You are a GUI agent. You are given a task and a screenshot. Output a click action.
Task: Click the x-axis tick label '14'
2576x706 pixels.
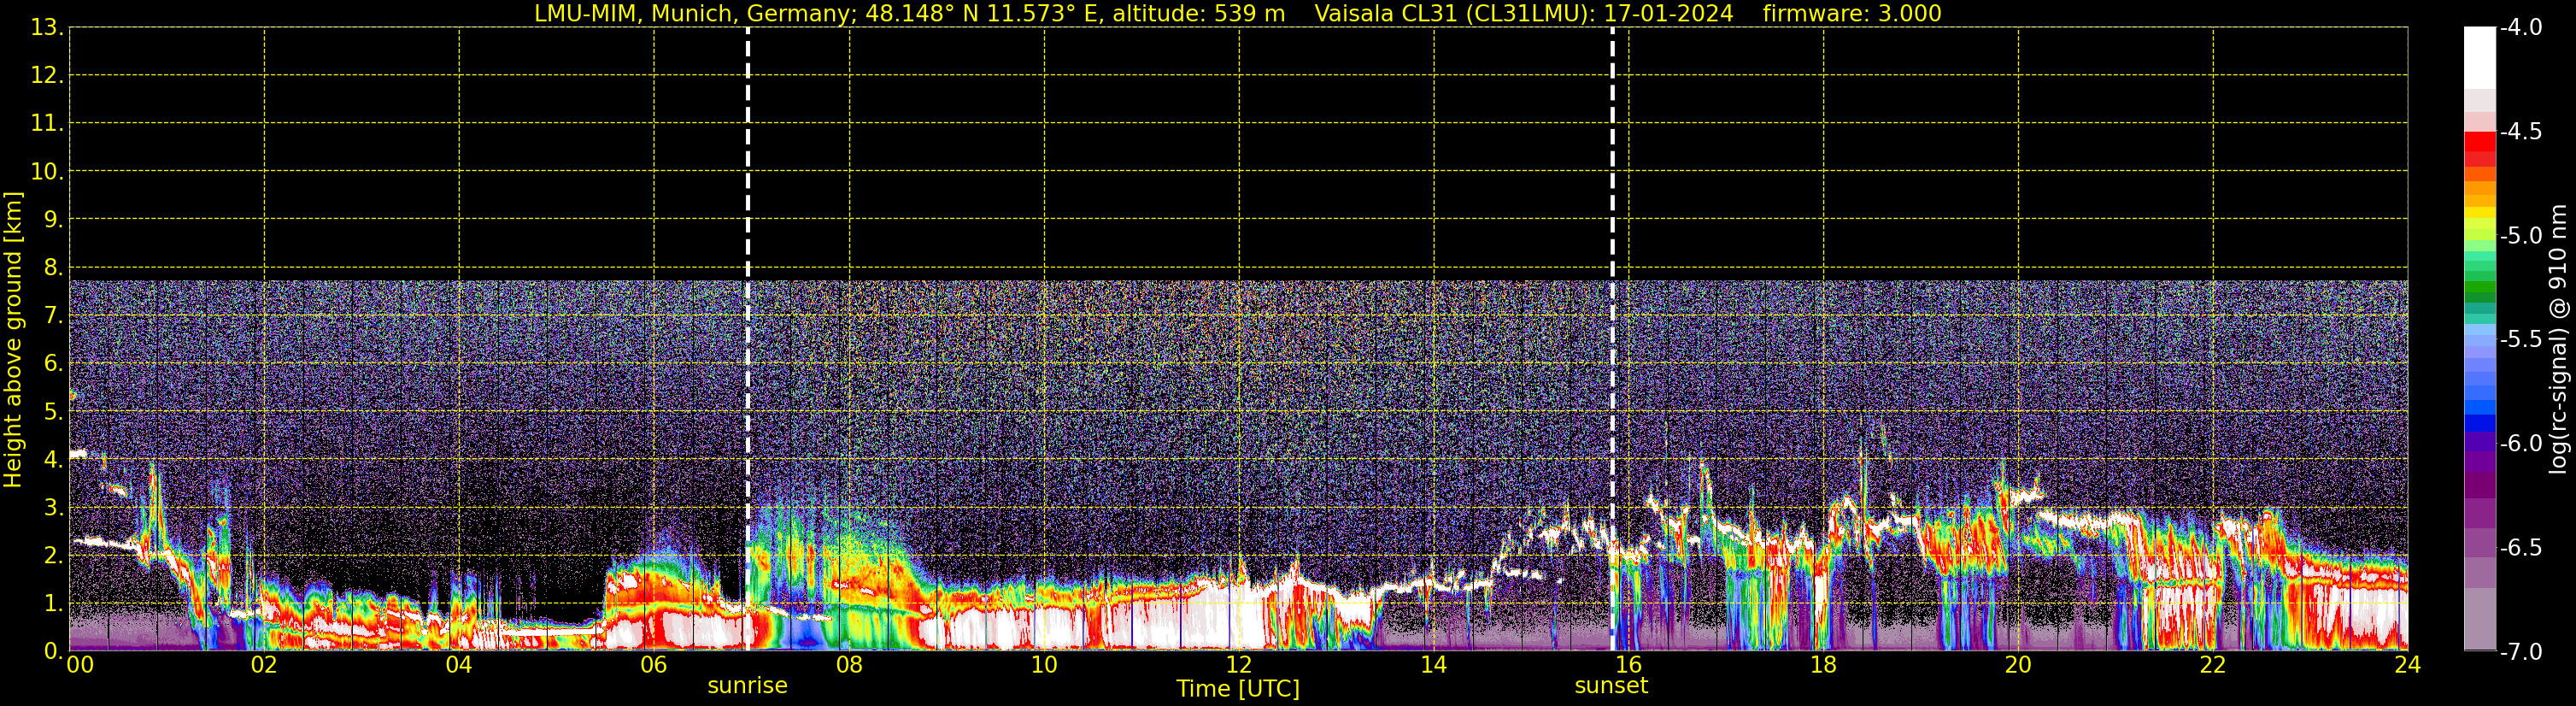[1434, 664]
